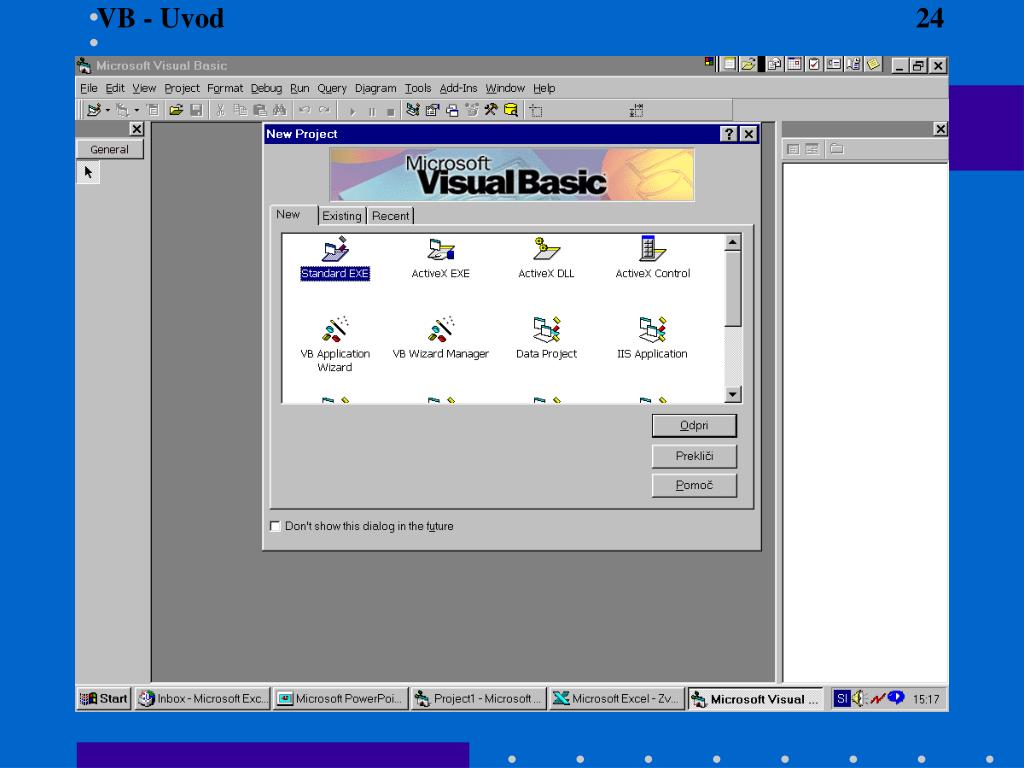Switch to Microsoft PowerPoint taskbar button
This screenshot has height=768, width=1024.
point(341,699)
